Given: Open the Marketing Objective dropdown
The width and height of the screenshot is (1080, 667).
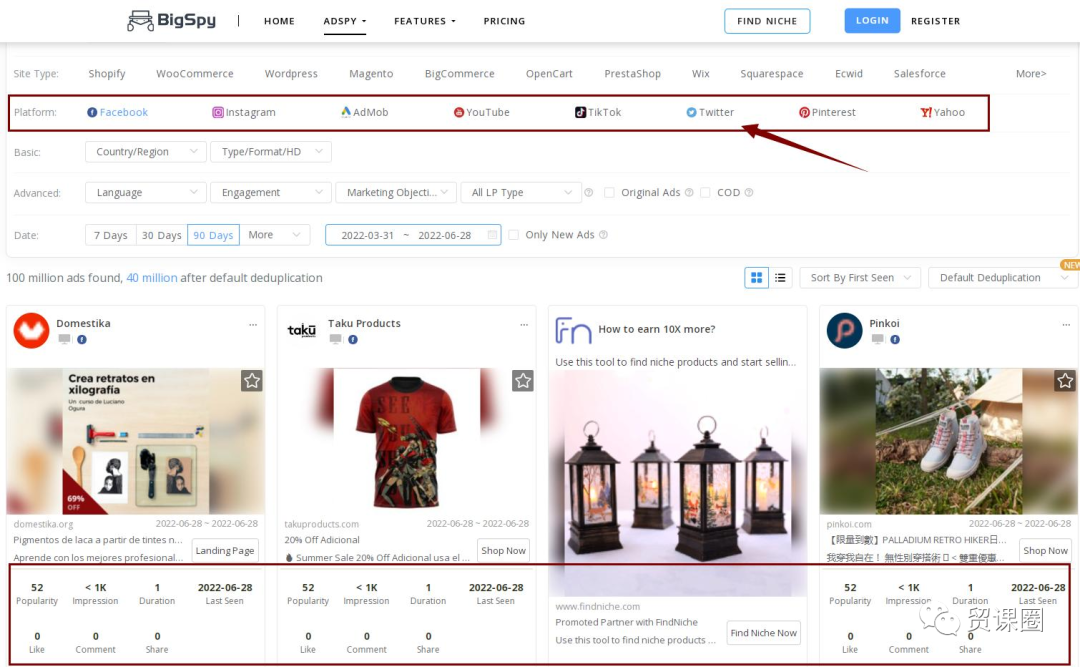Looking at the screenshot, I should (x=396, y=192).
